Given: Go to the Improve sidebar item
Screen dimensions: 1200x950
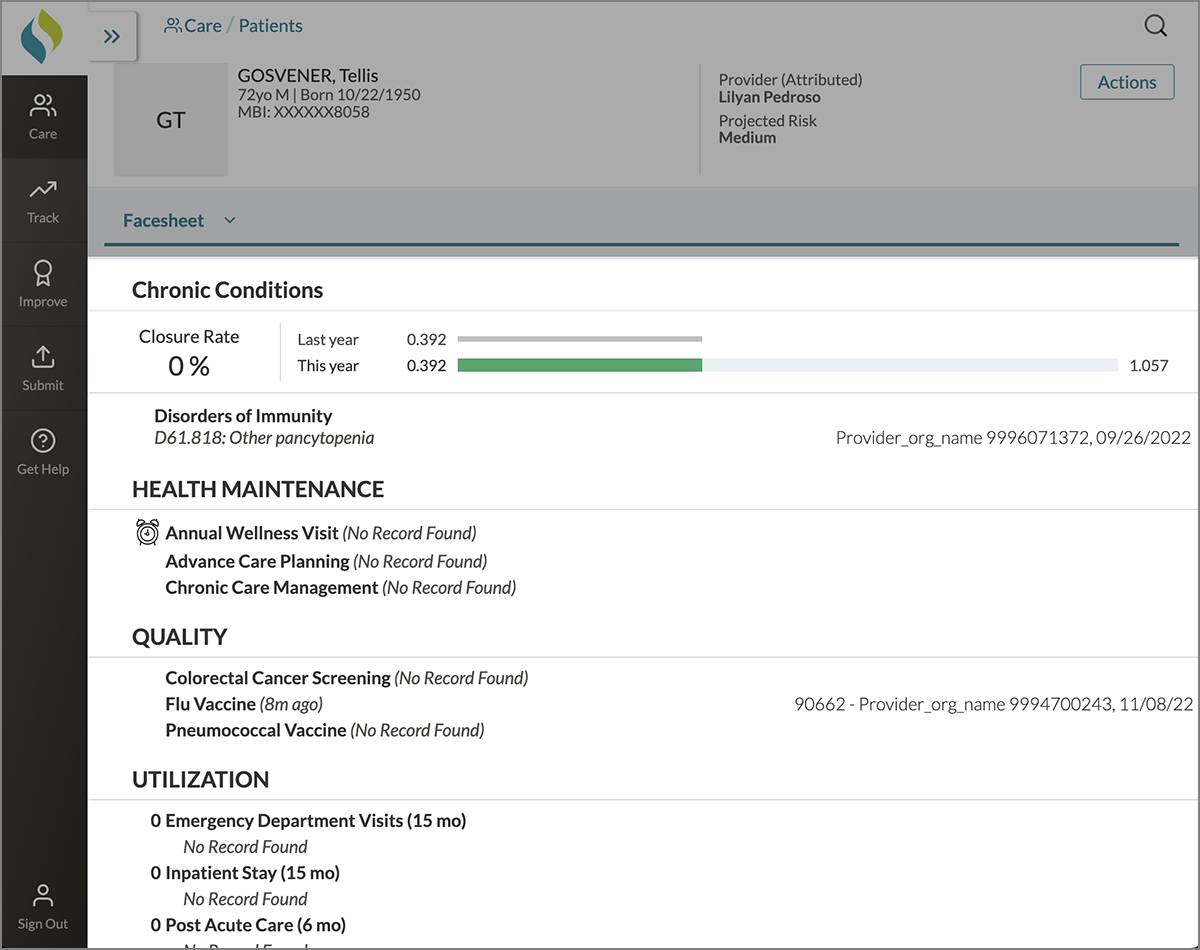Looking at the screenshot, I should point(43,284).
